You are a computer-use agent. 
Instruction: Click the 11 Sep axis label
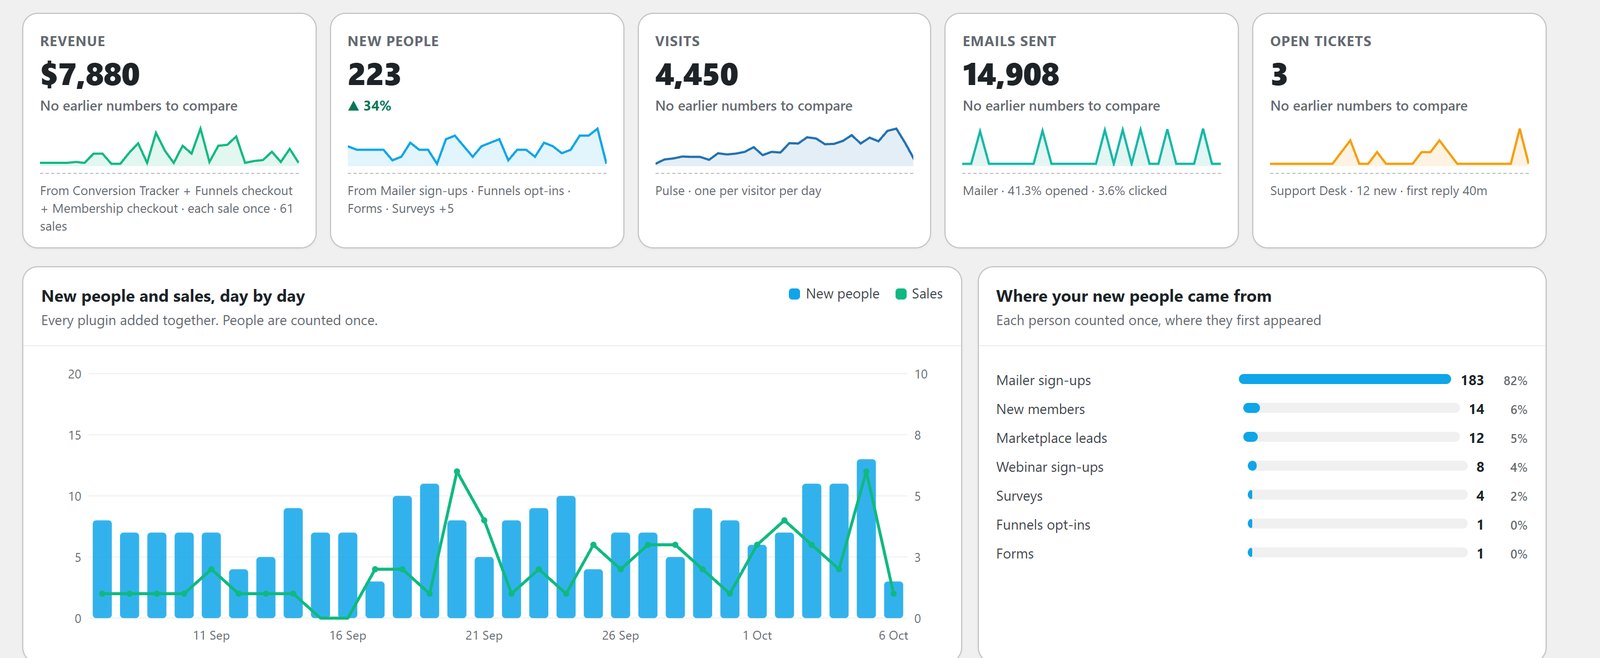click(211, 636)
